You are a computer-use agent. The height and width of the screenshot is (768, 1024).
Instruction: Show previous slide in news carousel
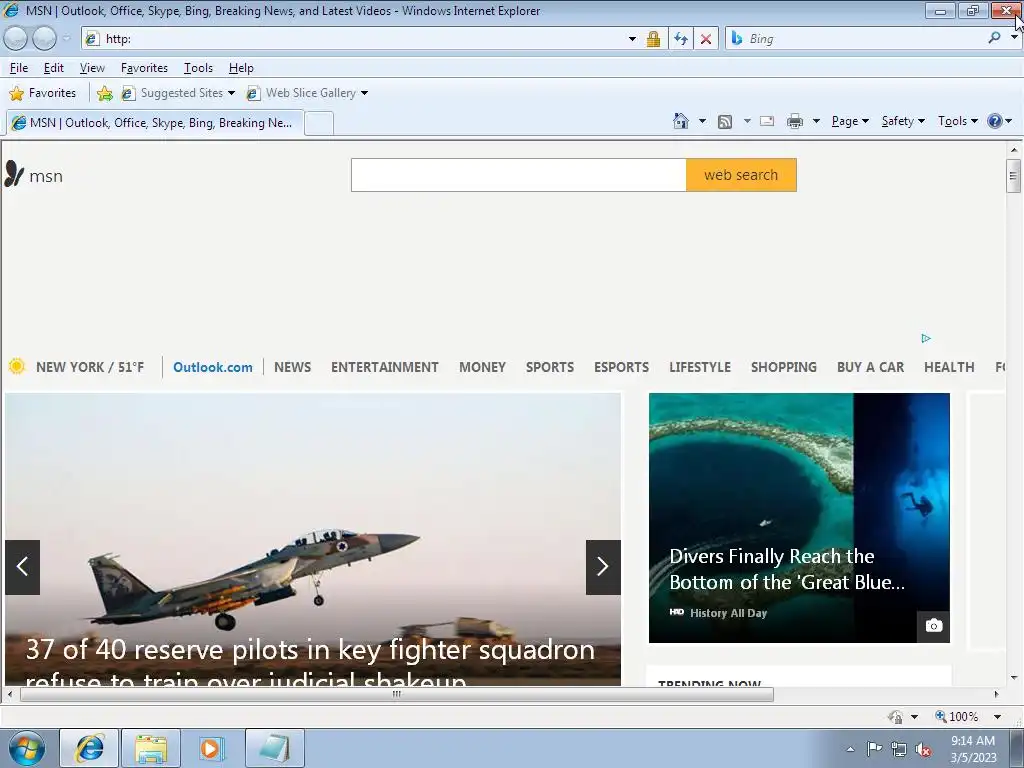tap(23, 567)
